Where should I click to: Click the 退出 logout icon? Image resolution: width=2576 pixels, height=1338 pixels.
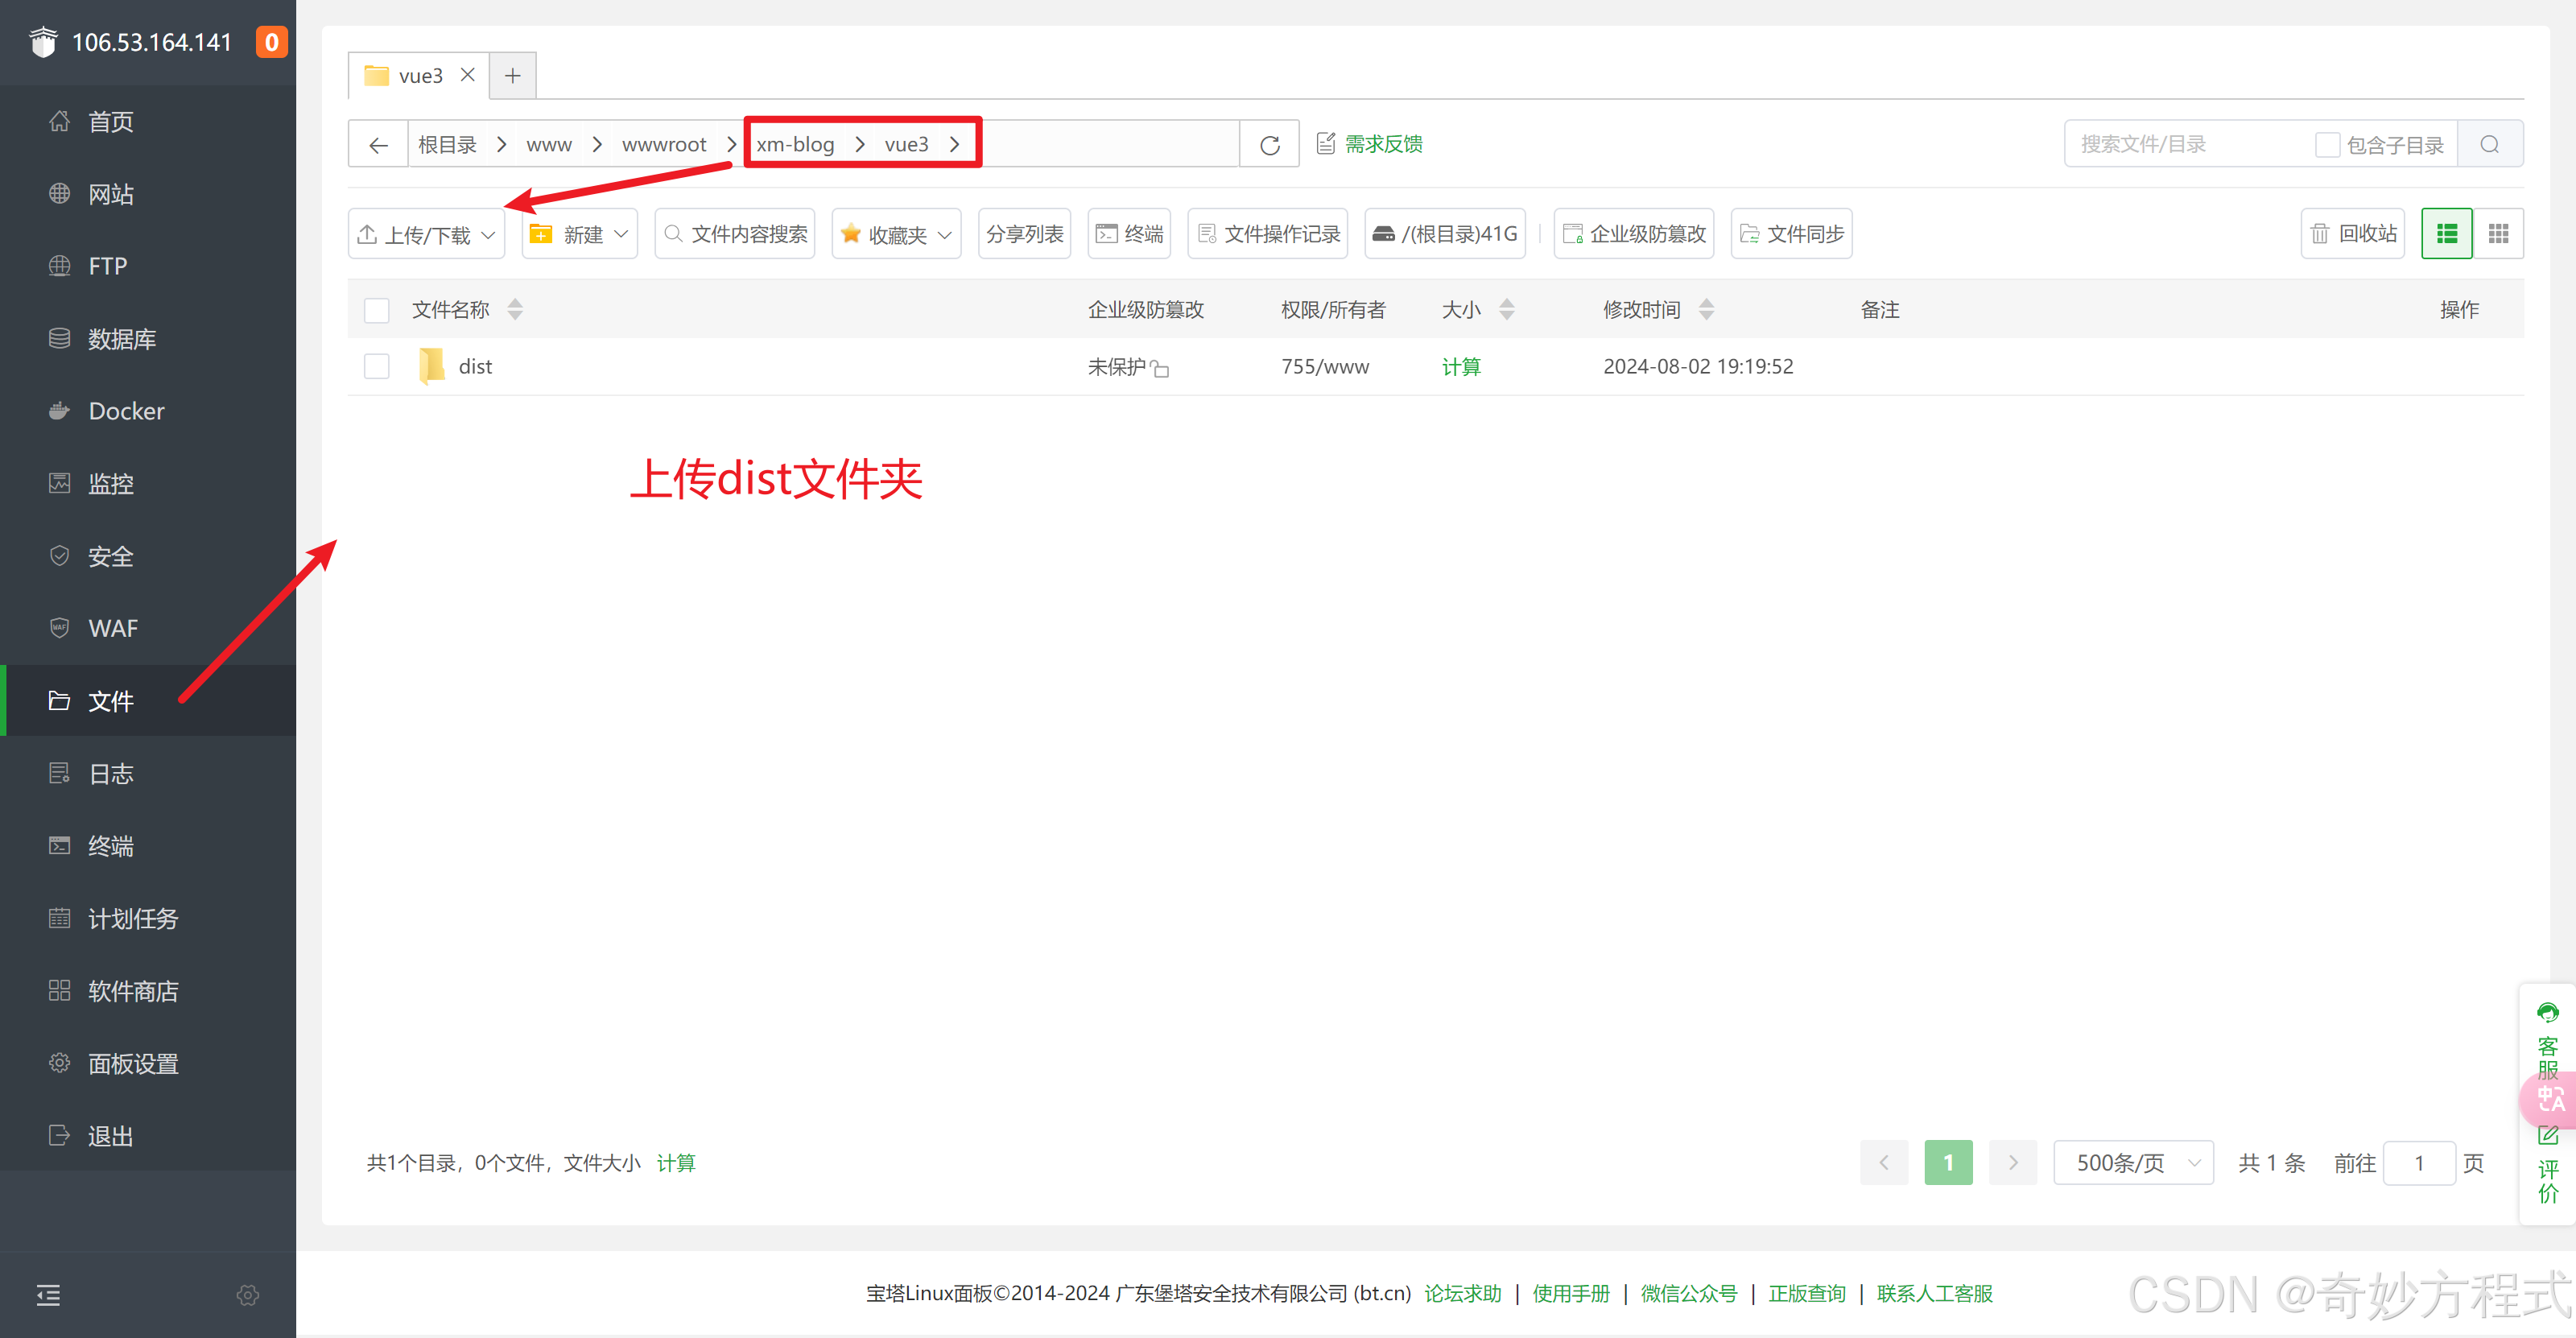(x=60, y=1136)
